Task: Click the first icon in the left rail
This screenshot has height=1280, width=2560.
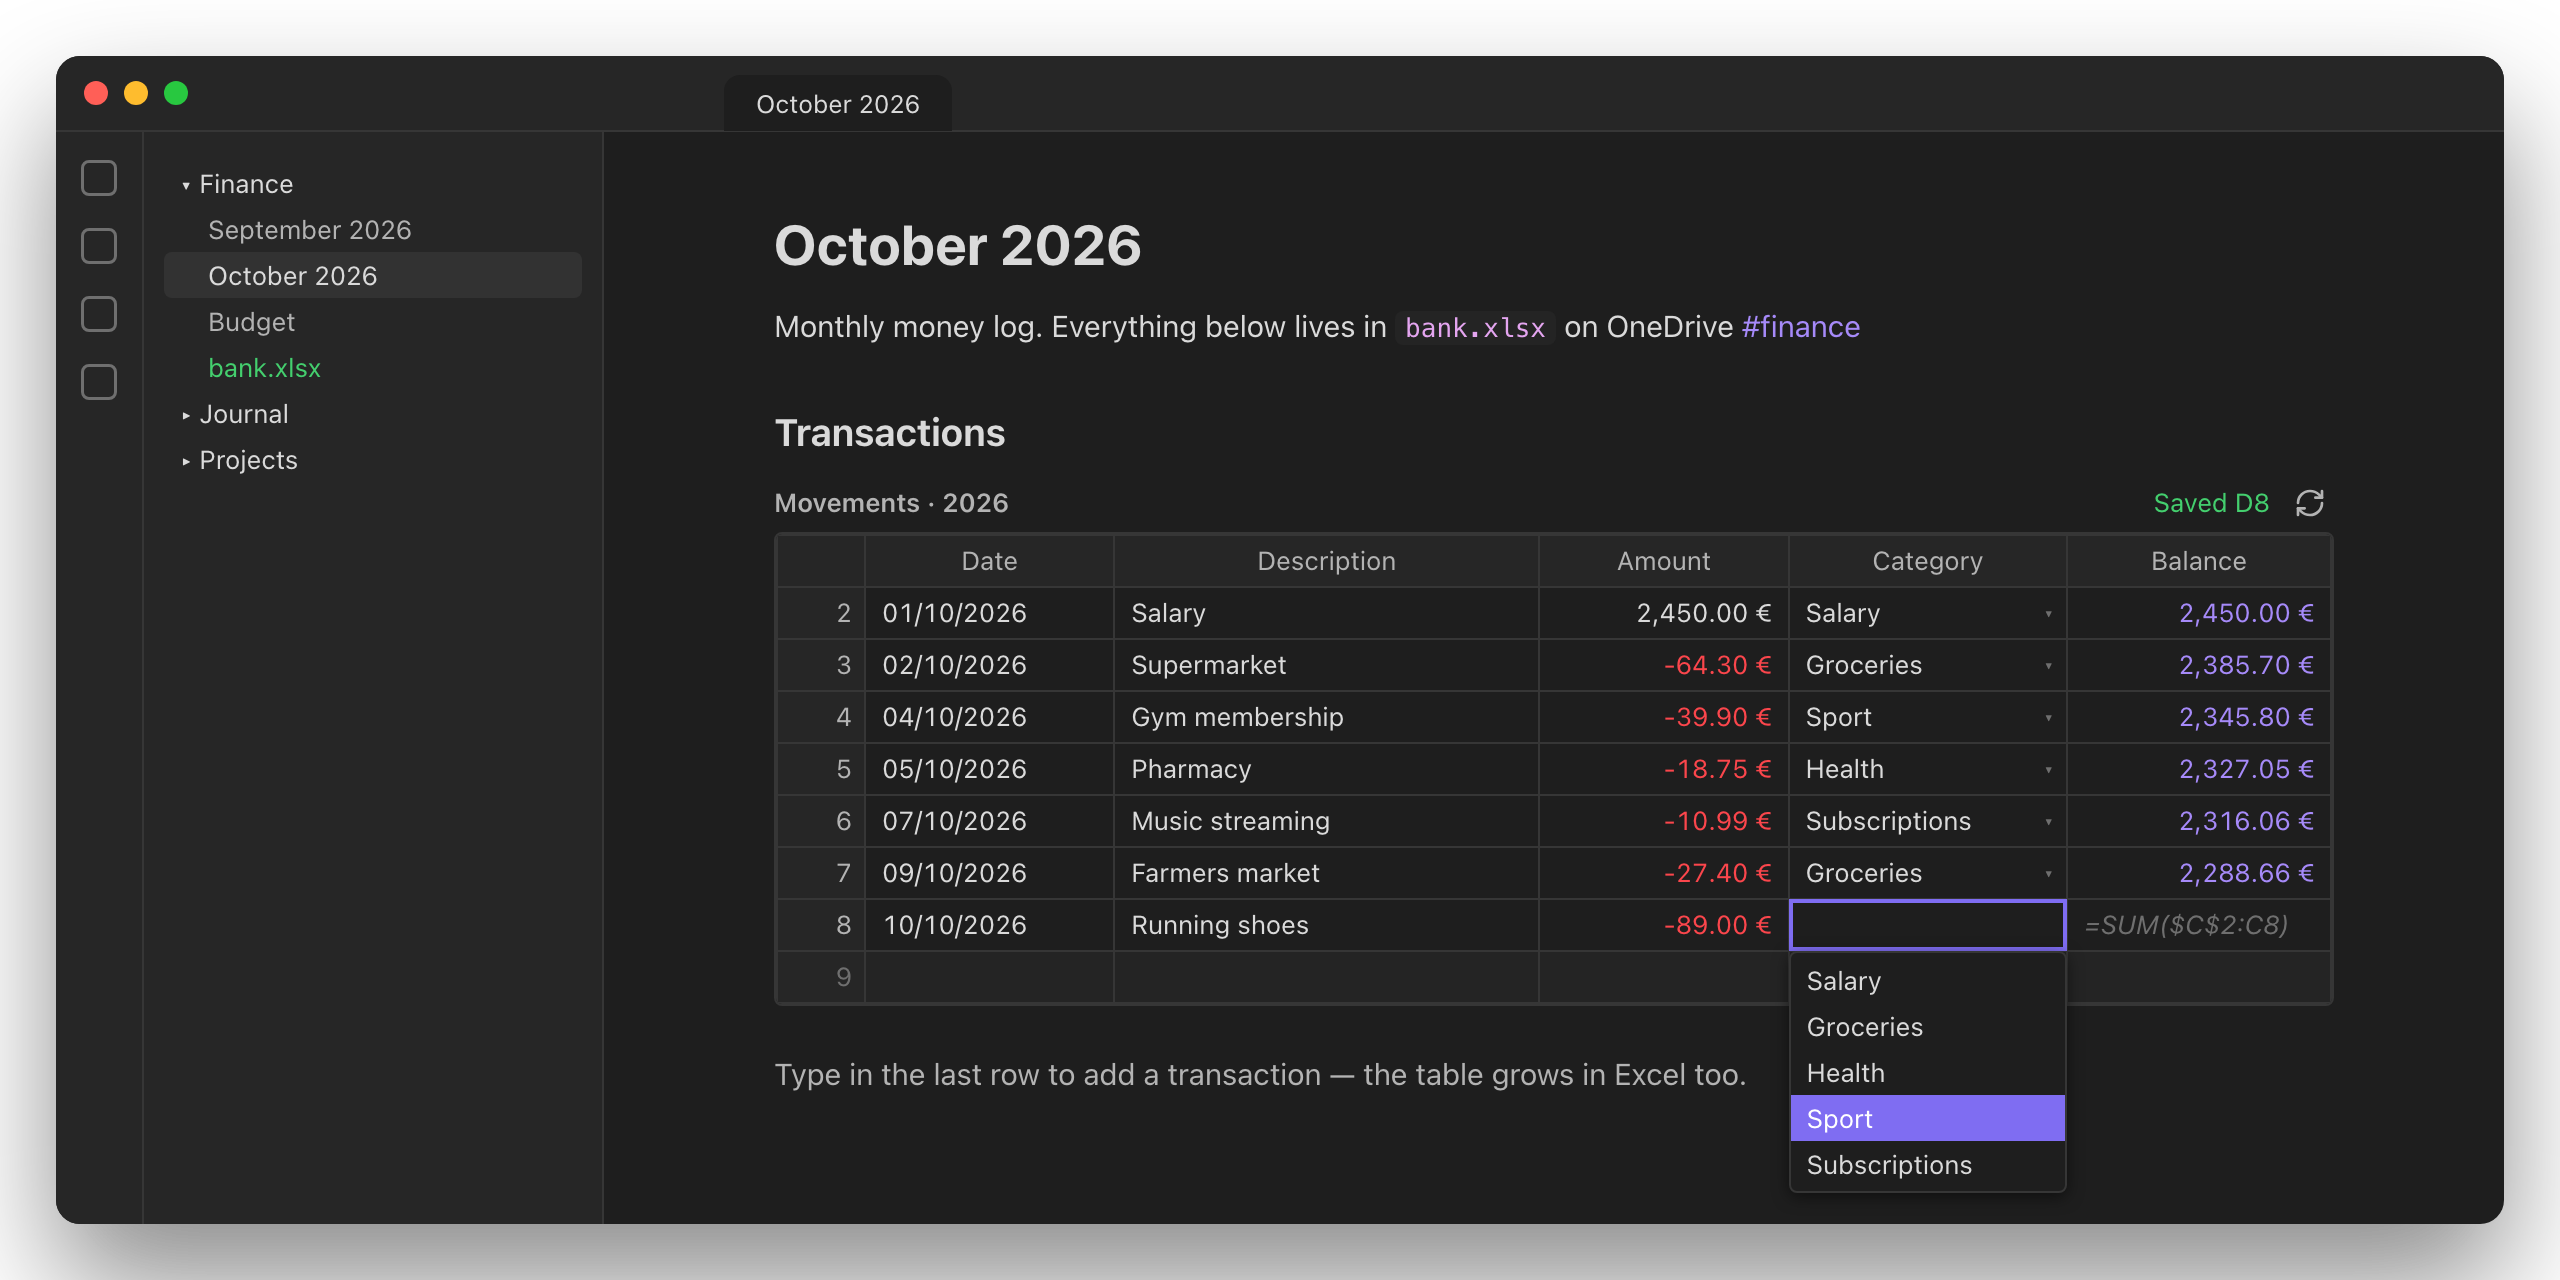Action: click(99, 179)
